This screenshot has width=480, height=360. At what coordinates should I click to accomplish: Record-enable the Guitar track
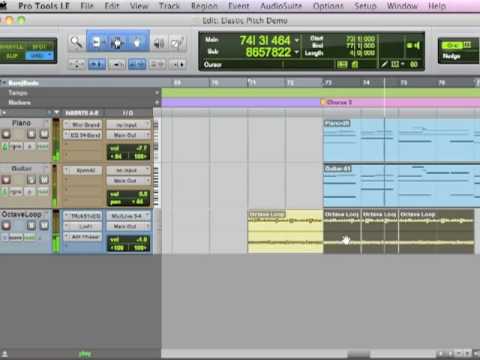coord(6,180)
